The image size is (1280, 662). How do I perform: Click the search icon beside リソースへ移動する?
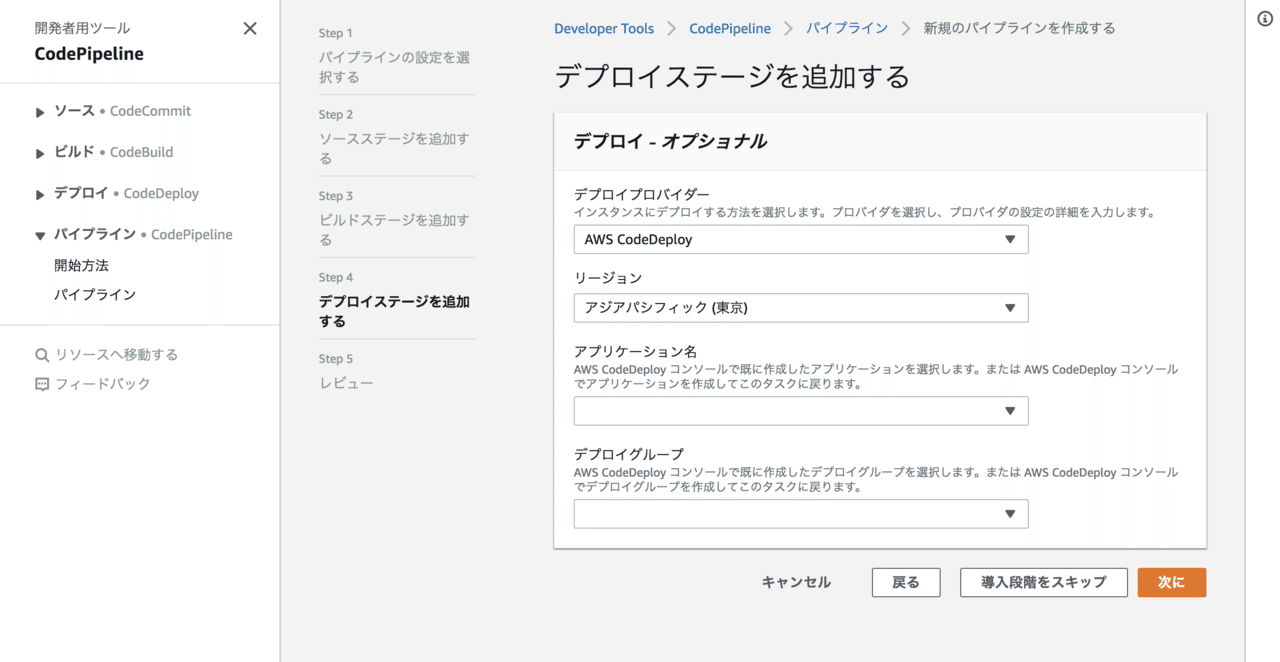(x=42, y=355)
